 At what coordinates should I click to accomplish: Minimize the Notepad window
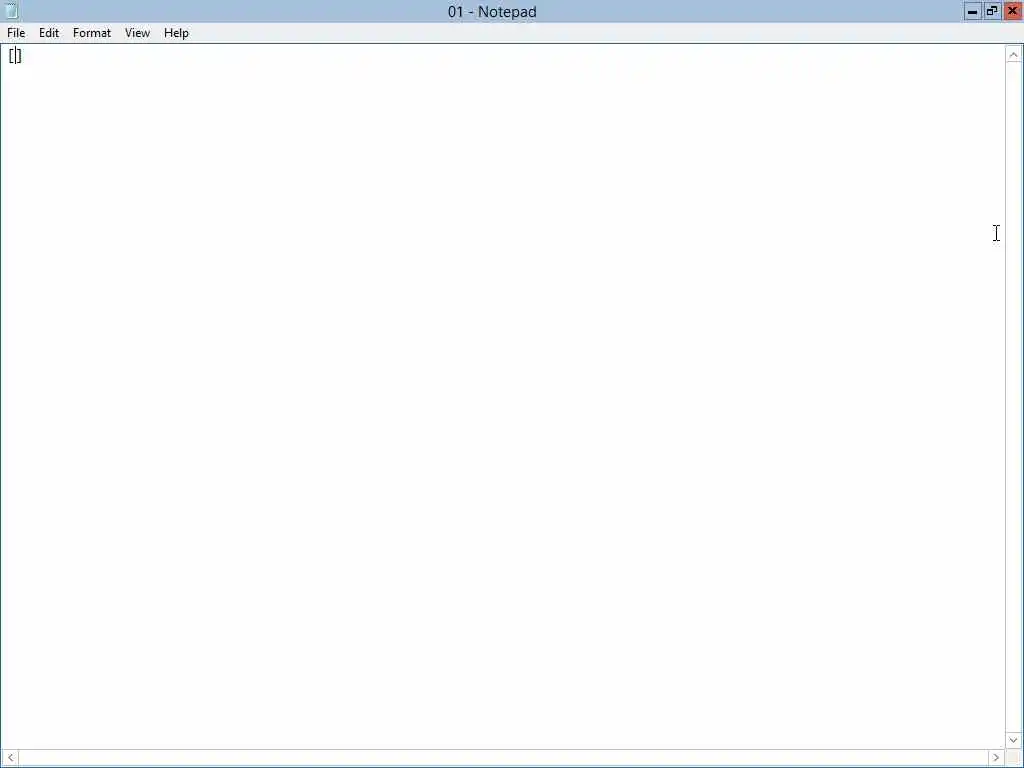972,11
